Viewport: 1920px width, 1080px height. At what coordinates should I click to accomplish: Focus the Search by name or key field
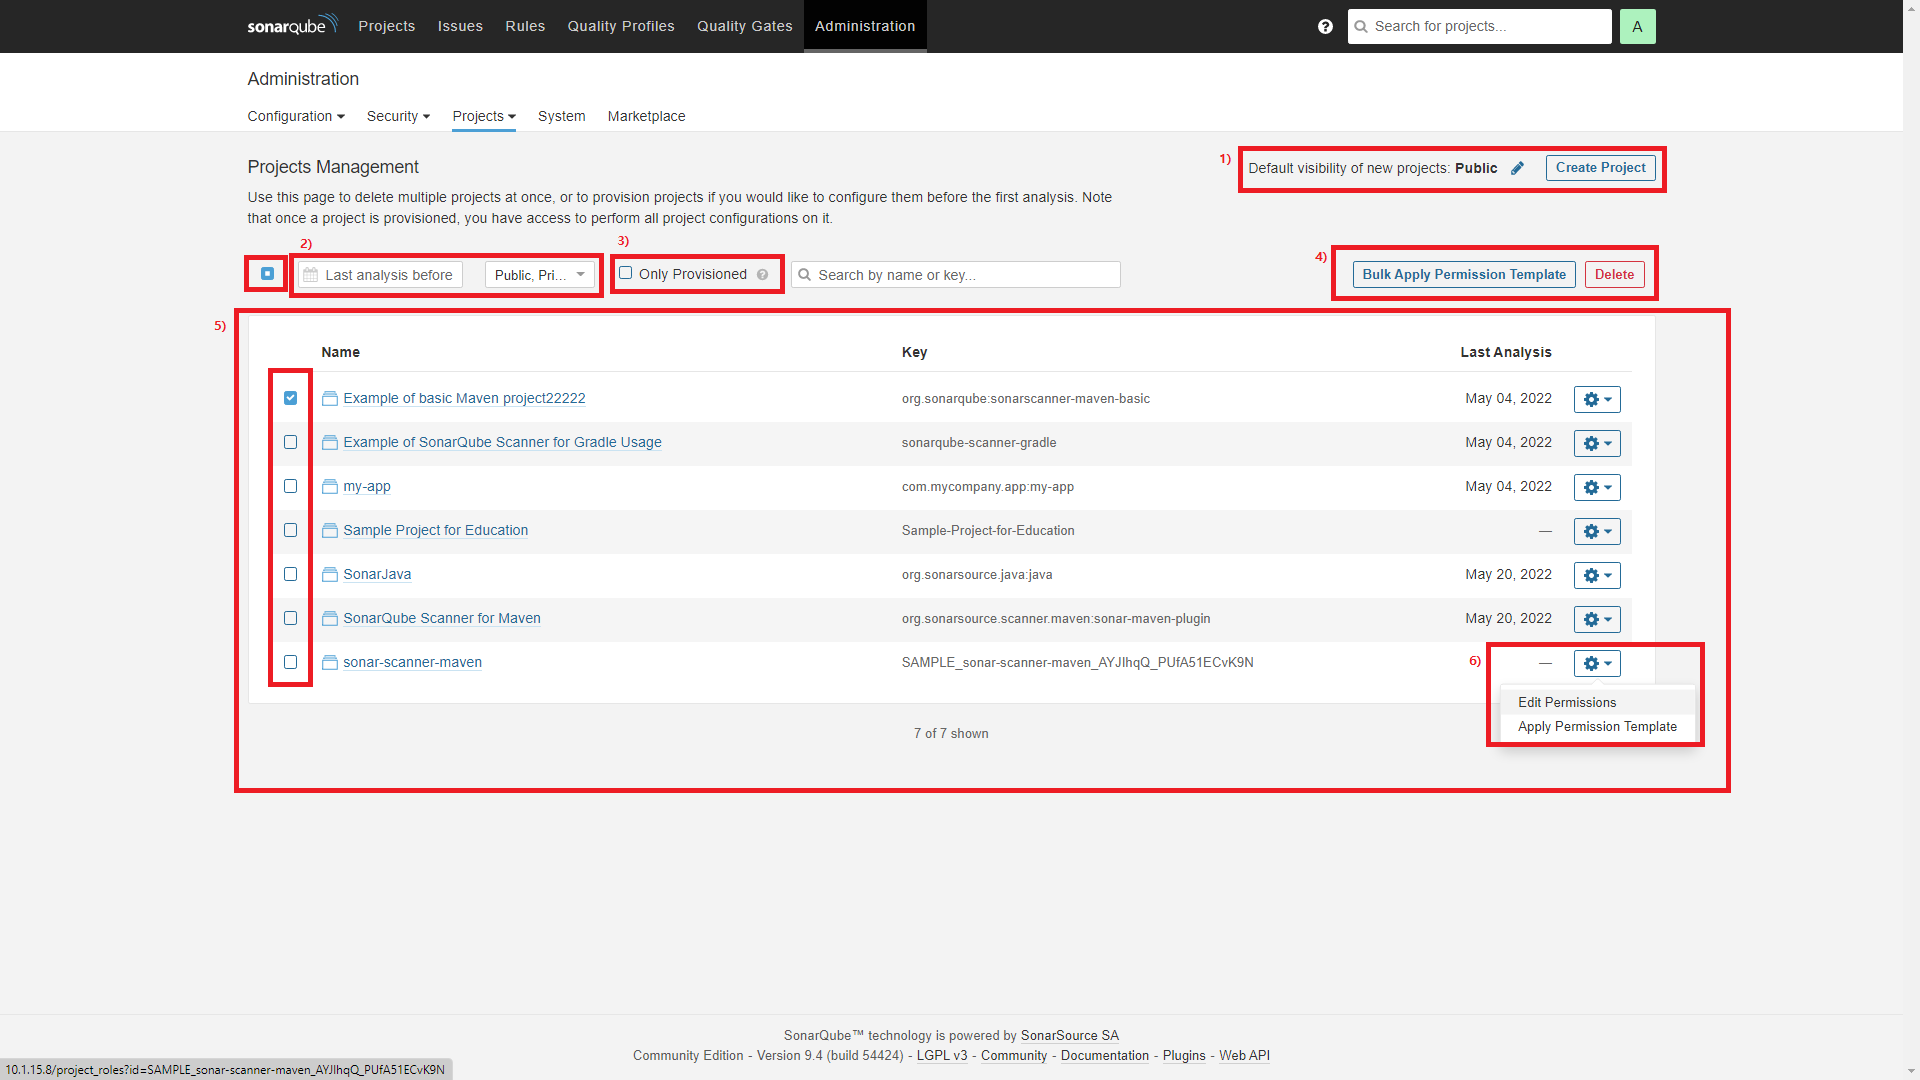click(956, 275)
